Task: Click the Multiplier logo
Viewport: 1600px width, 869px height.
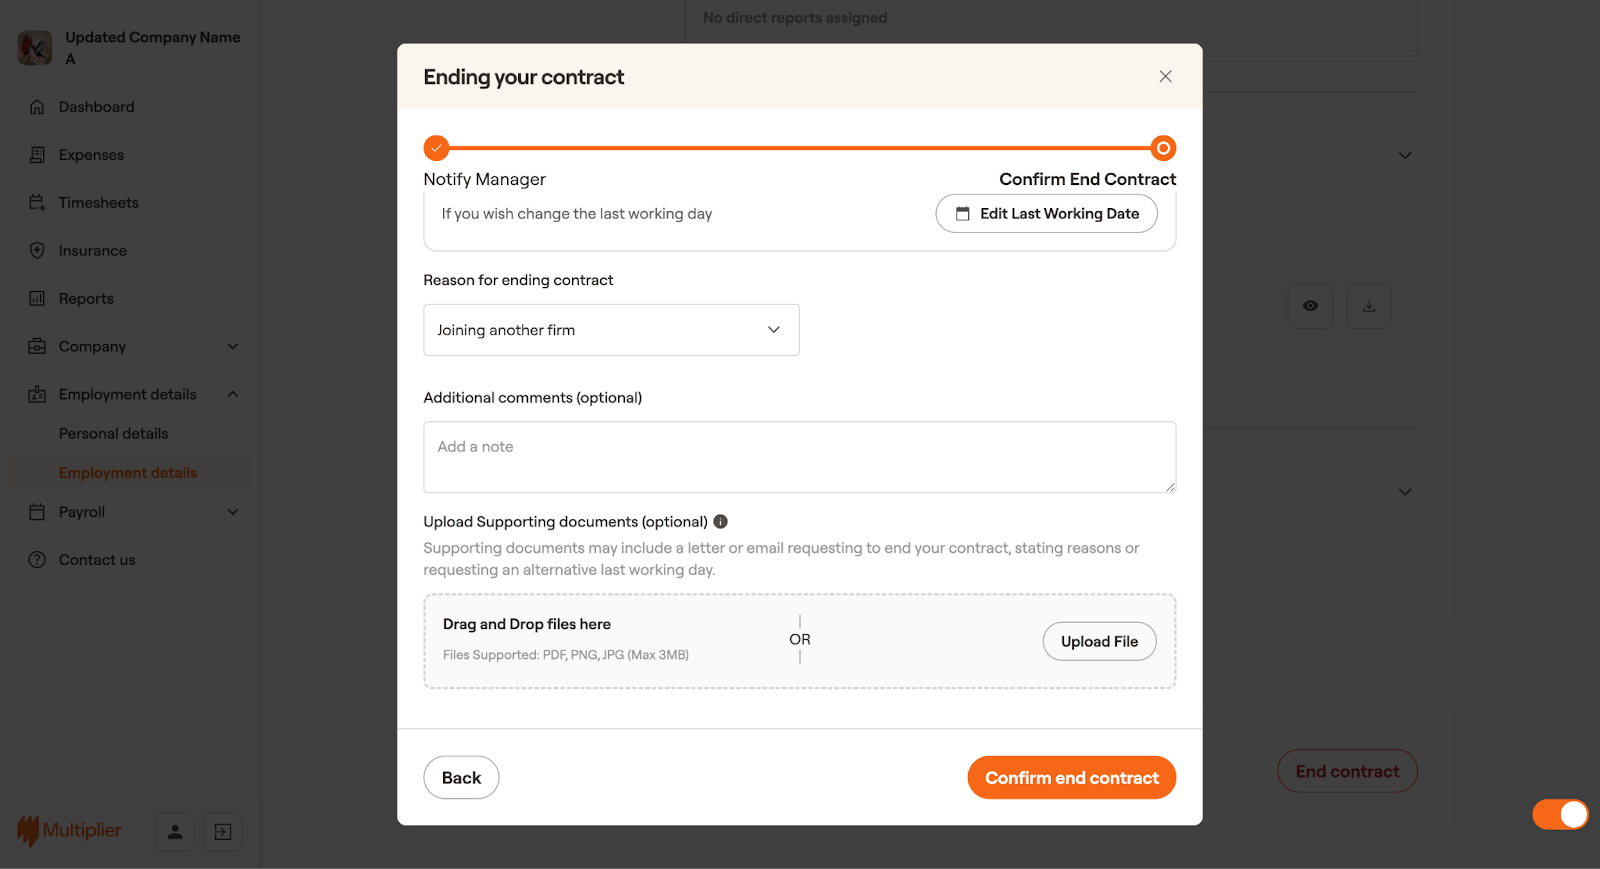Action: [x=69, y=831]
